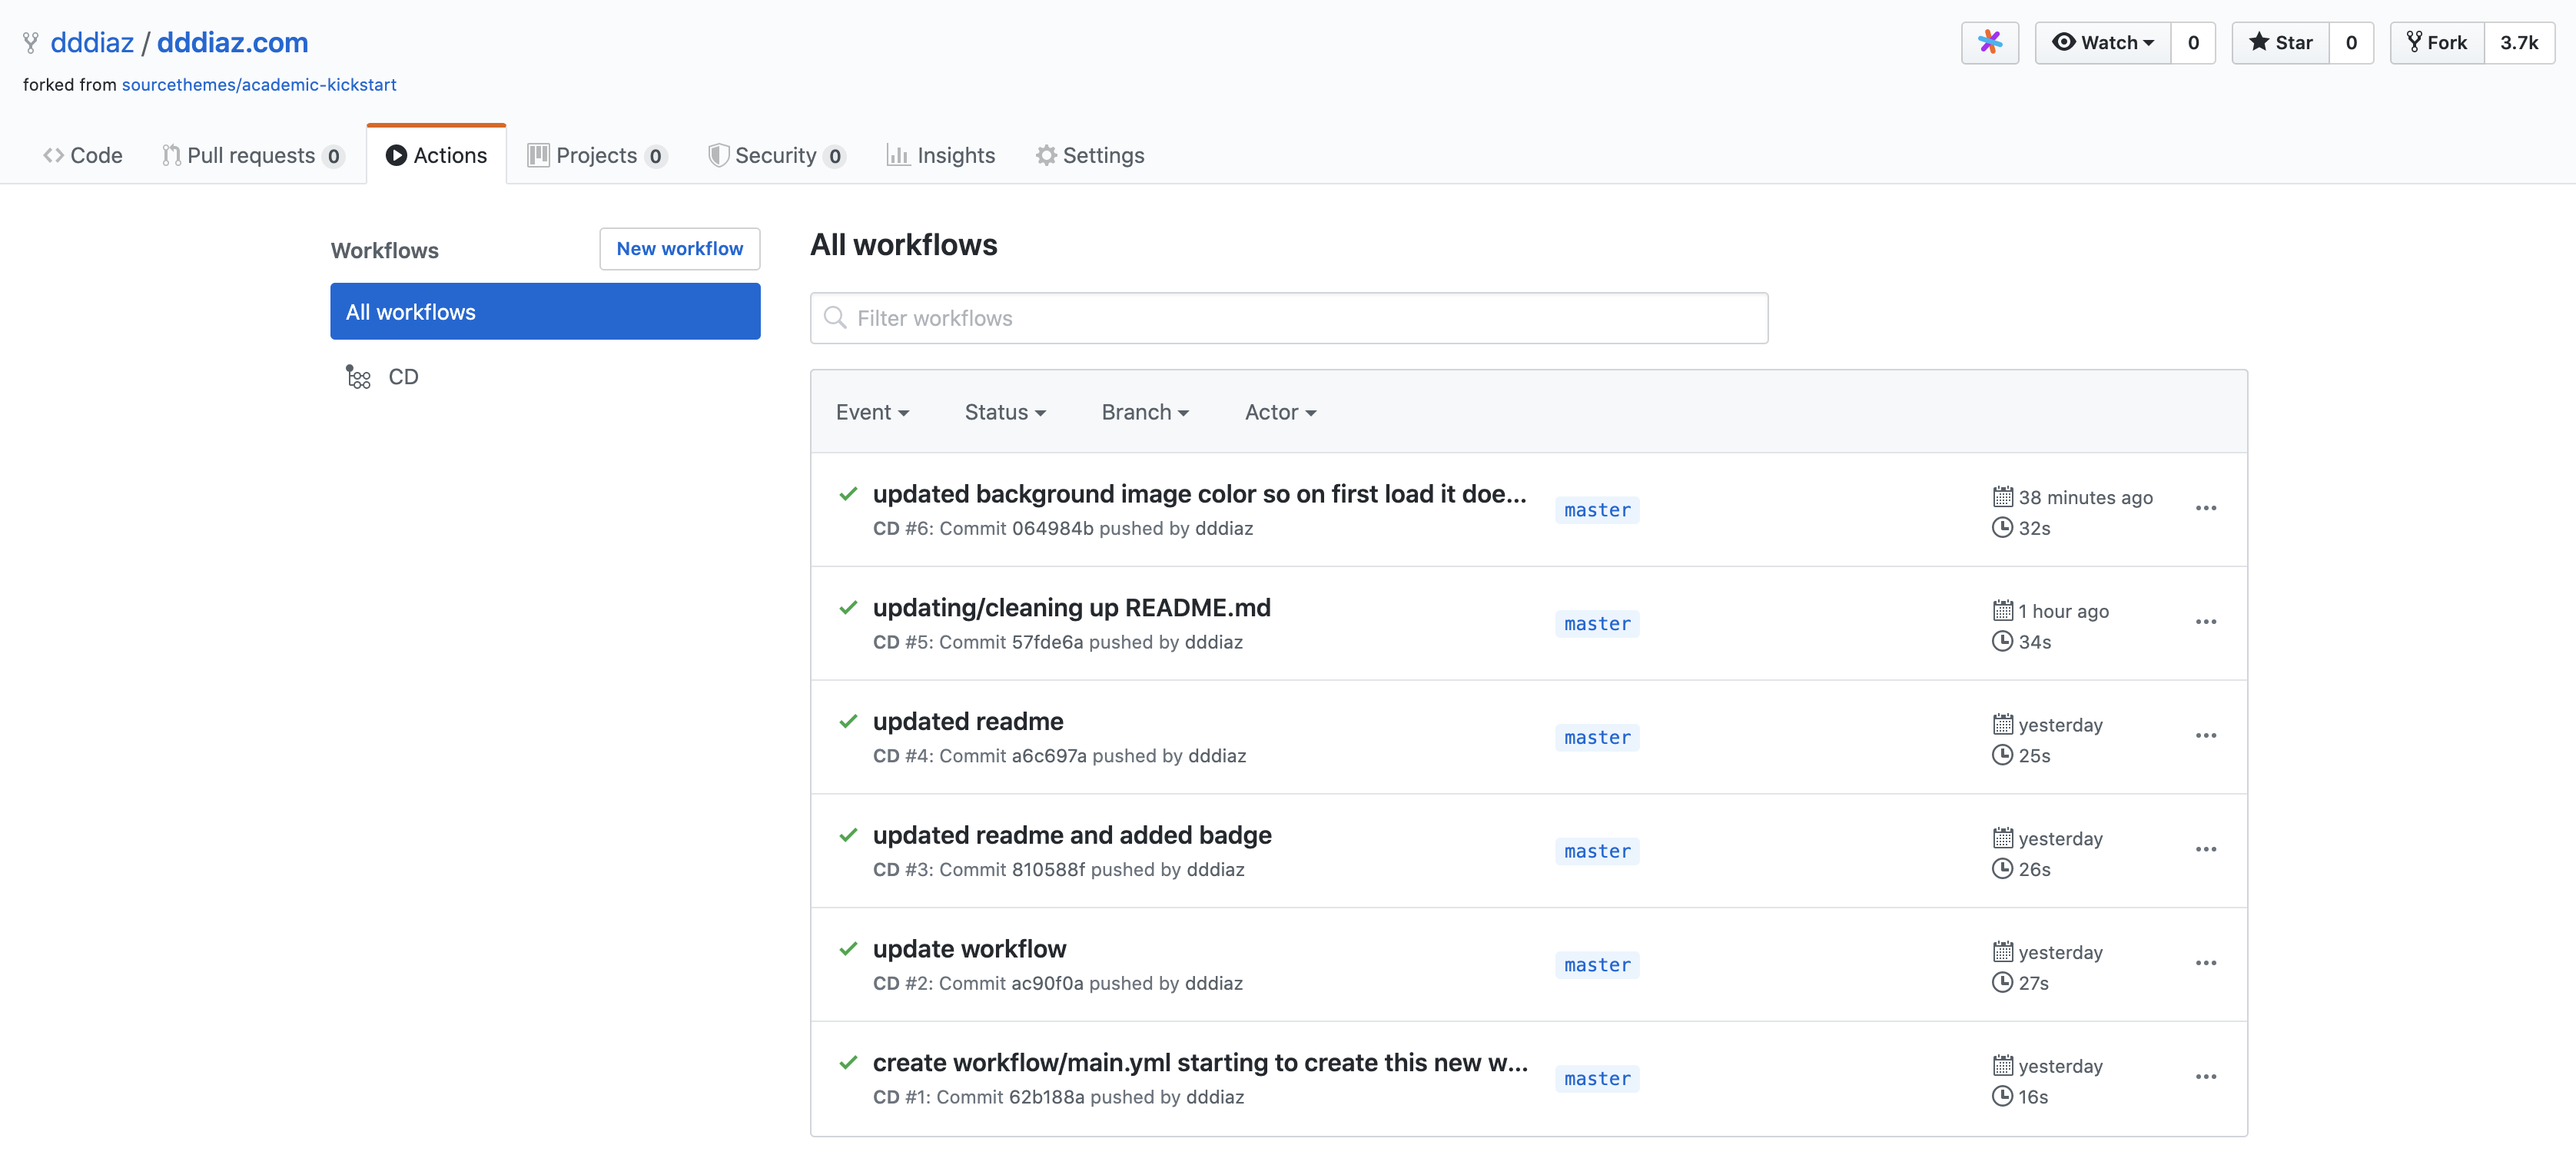Fork the repository
Viewport: 2576px width, 1165px height.
point(2438,42)
